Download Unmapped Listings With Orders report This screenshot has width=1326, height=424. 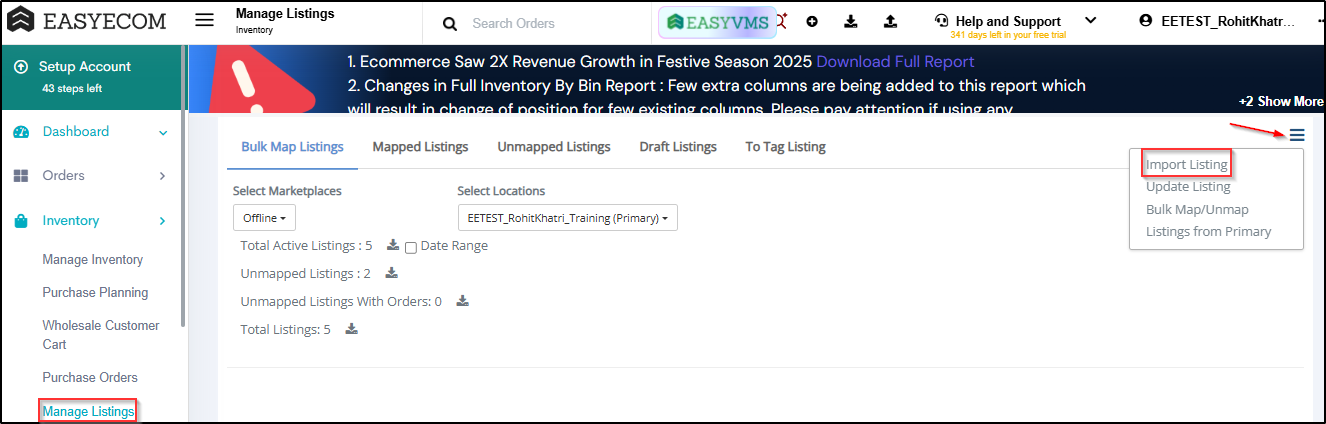pyautogui.click(x=462, y=301)
